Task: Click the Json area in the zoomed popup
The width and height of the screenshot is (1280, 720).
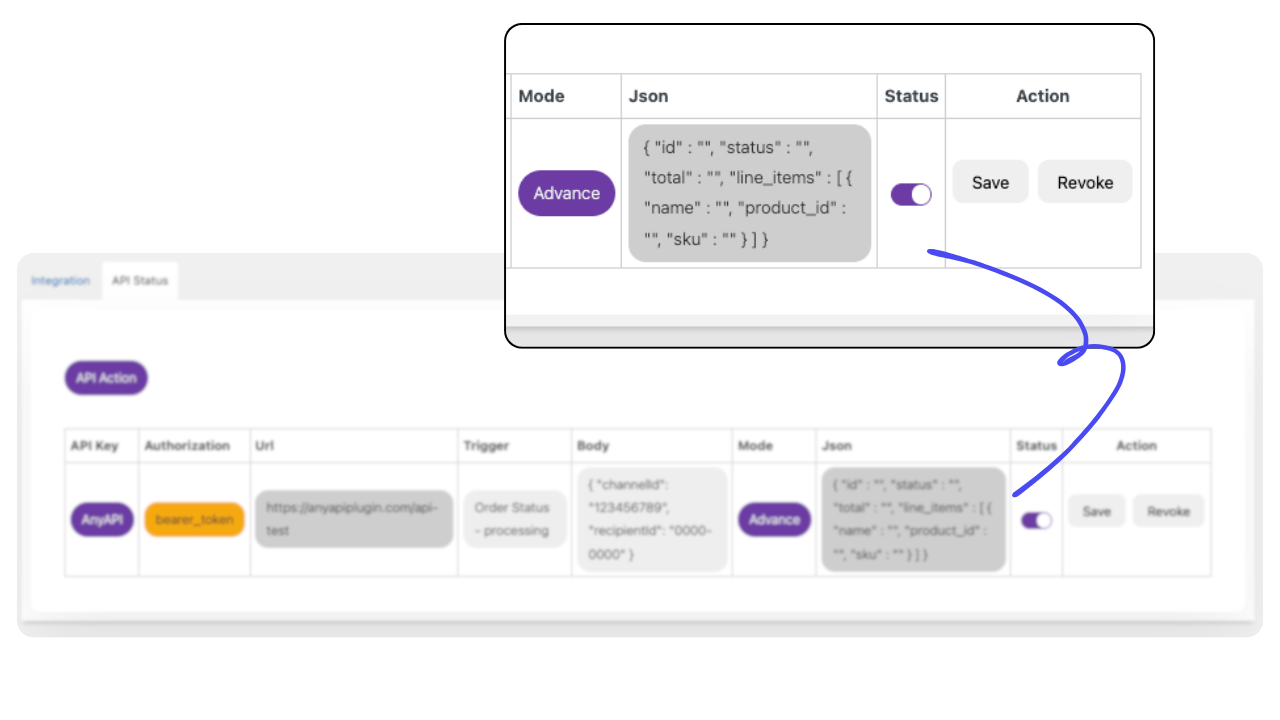Action: tap(748, 192)
